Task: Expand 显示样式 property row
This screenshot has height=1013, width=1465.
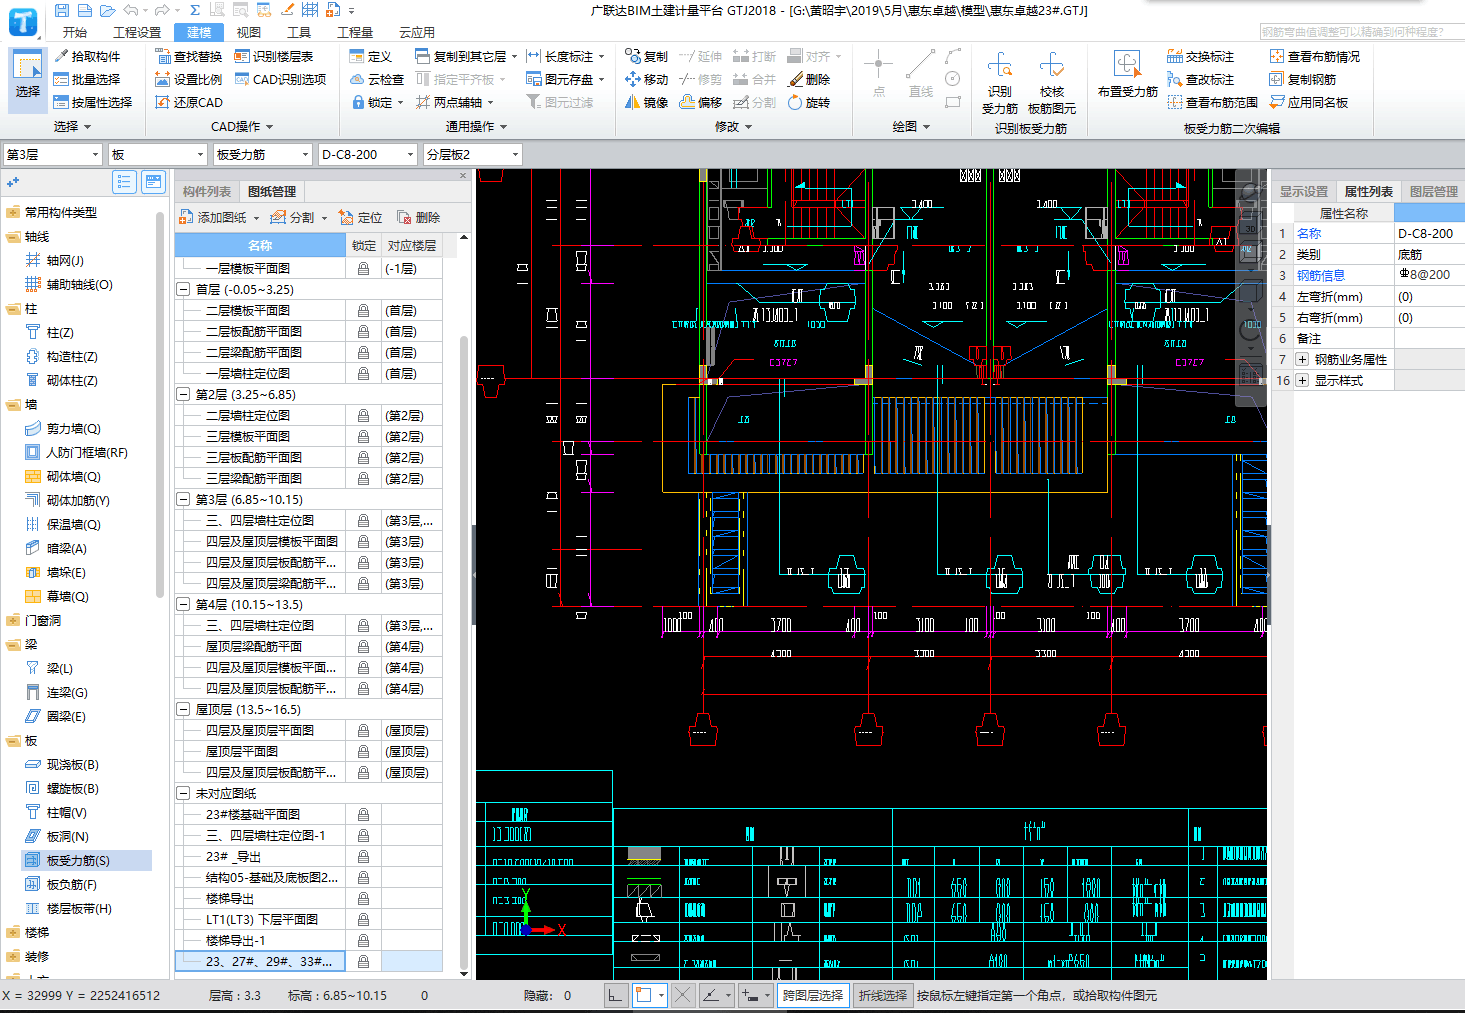Action: tap(1302, 380)
